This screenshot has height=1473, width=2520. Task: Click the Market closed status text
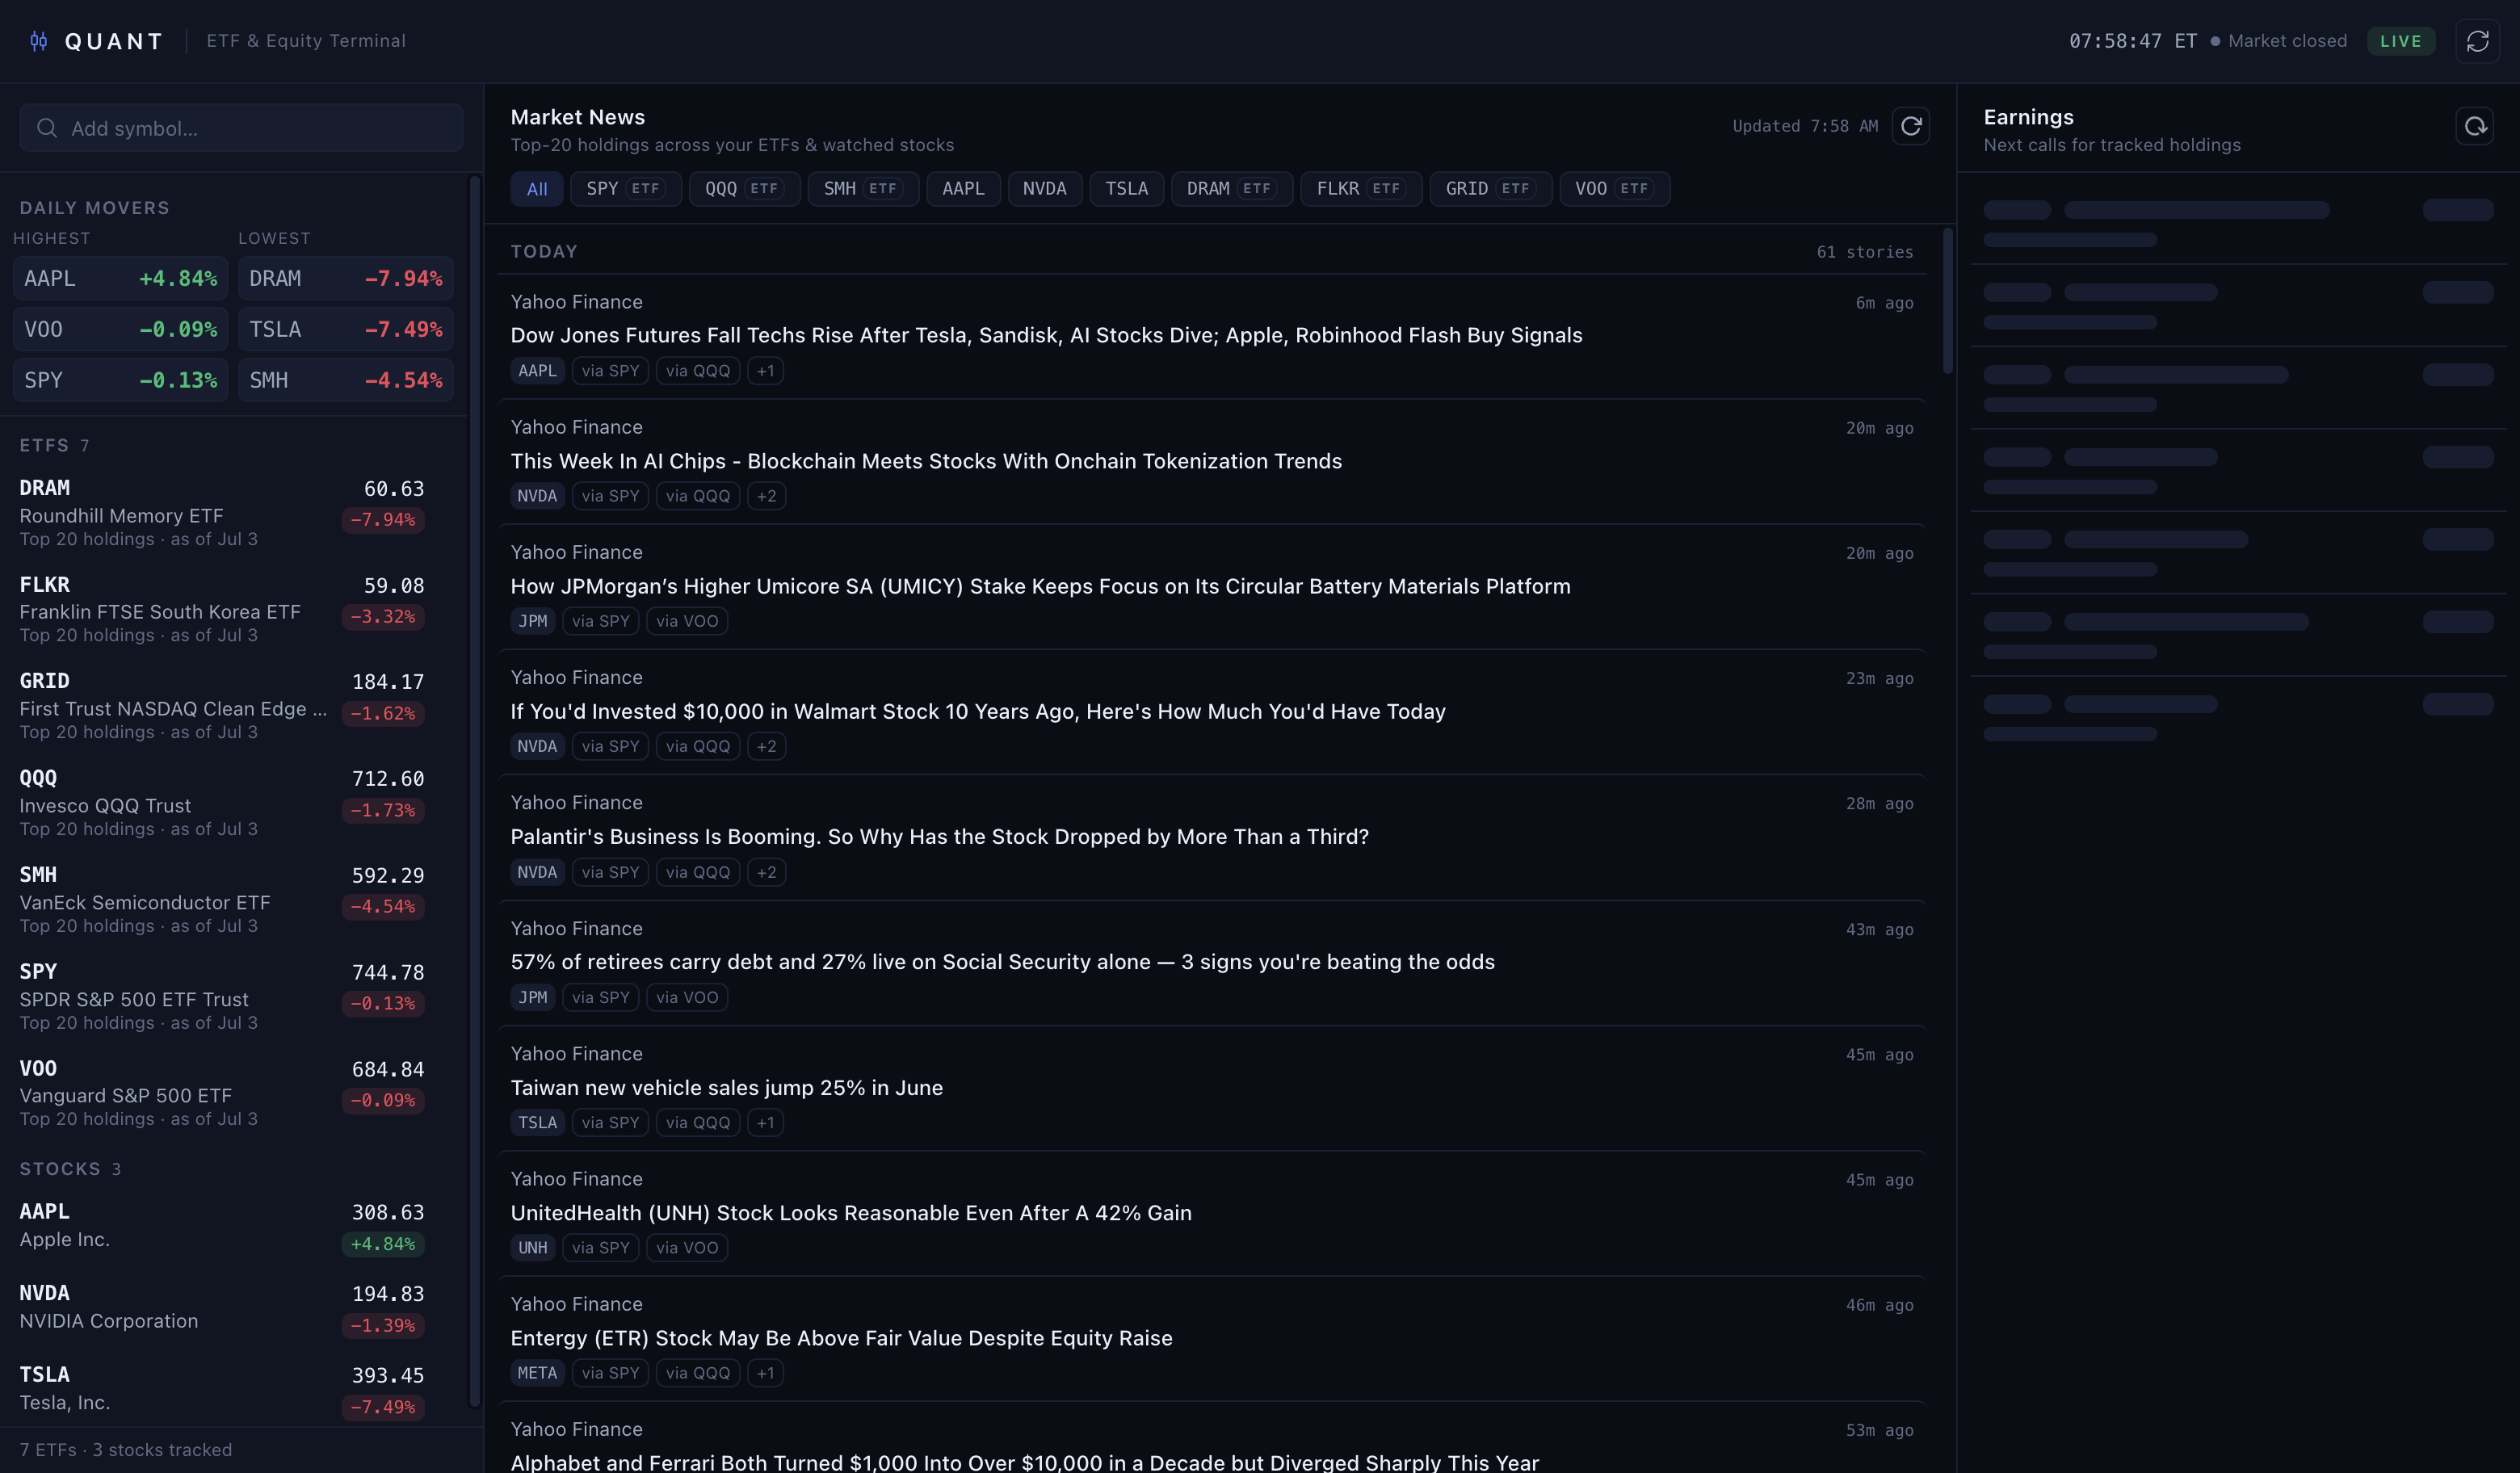2287,41
